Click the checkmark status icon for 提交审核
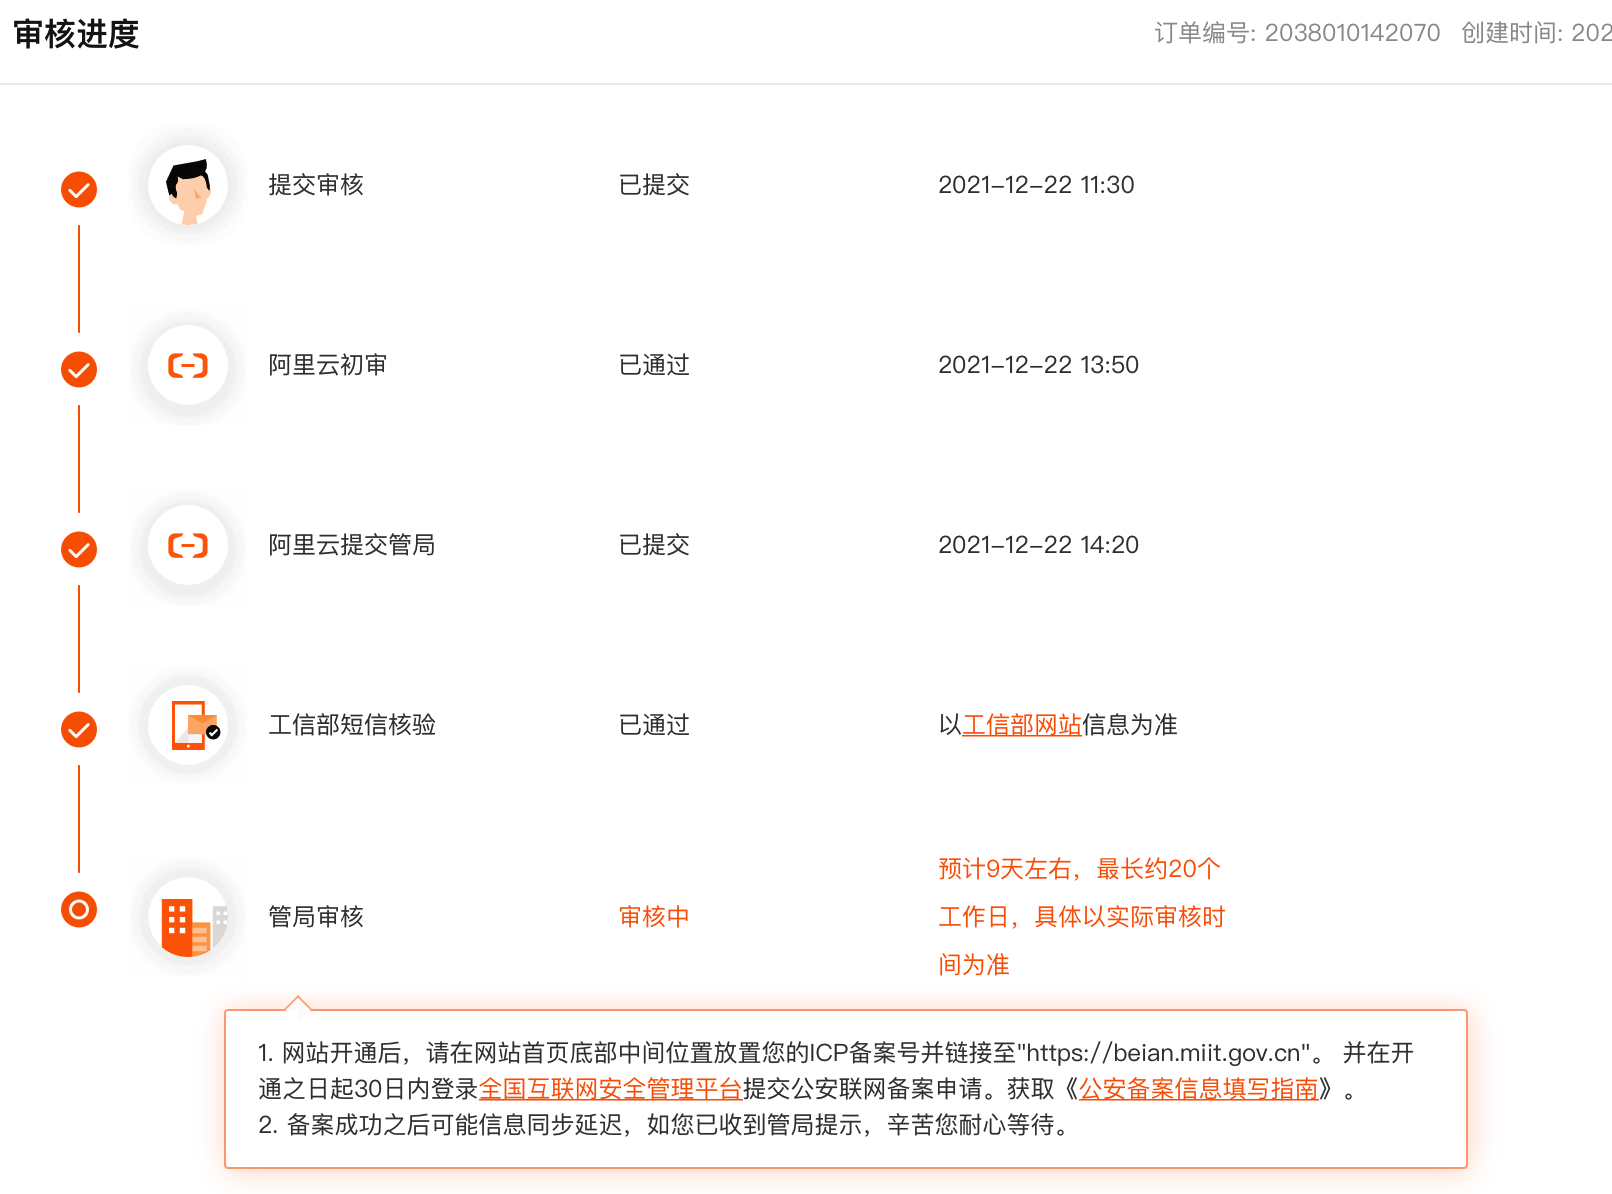 click(79, 189)
